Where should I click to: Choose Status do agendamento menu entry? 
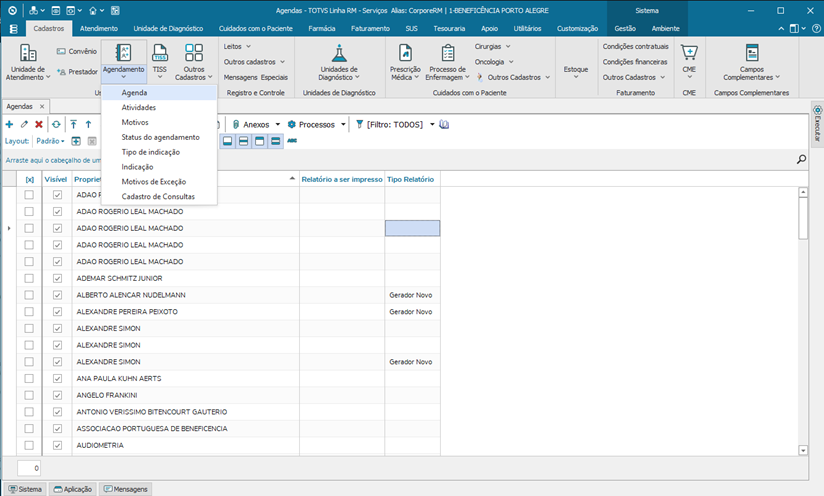[159, 137]
